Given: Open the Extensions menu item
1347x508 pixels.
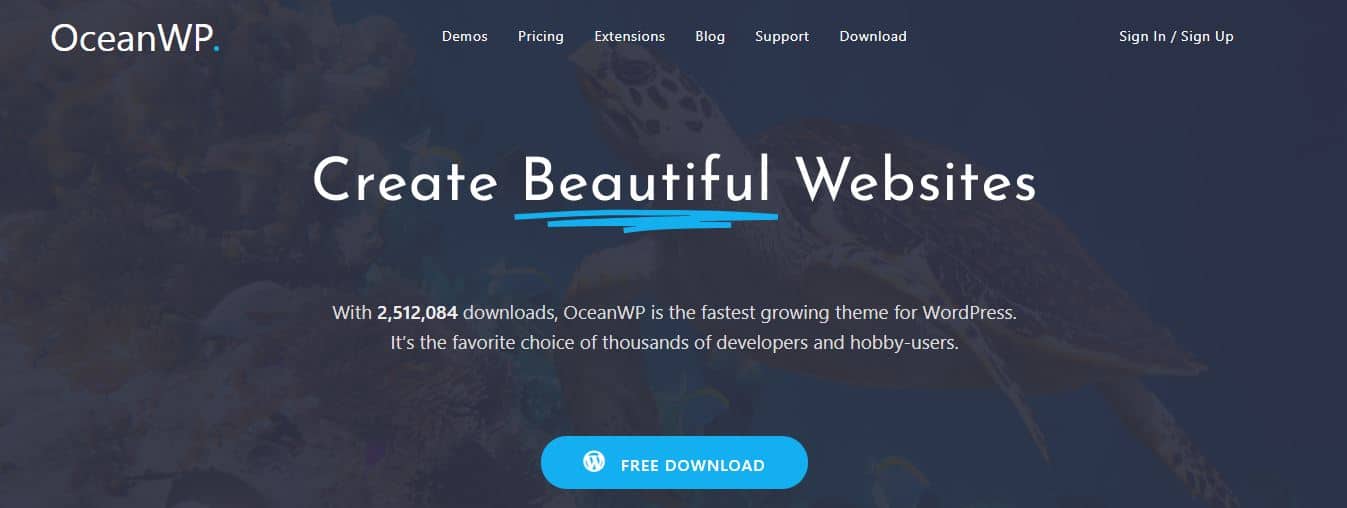Looking at the screenshot, I should click(x=629, y=36).
